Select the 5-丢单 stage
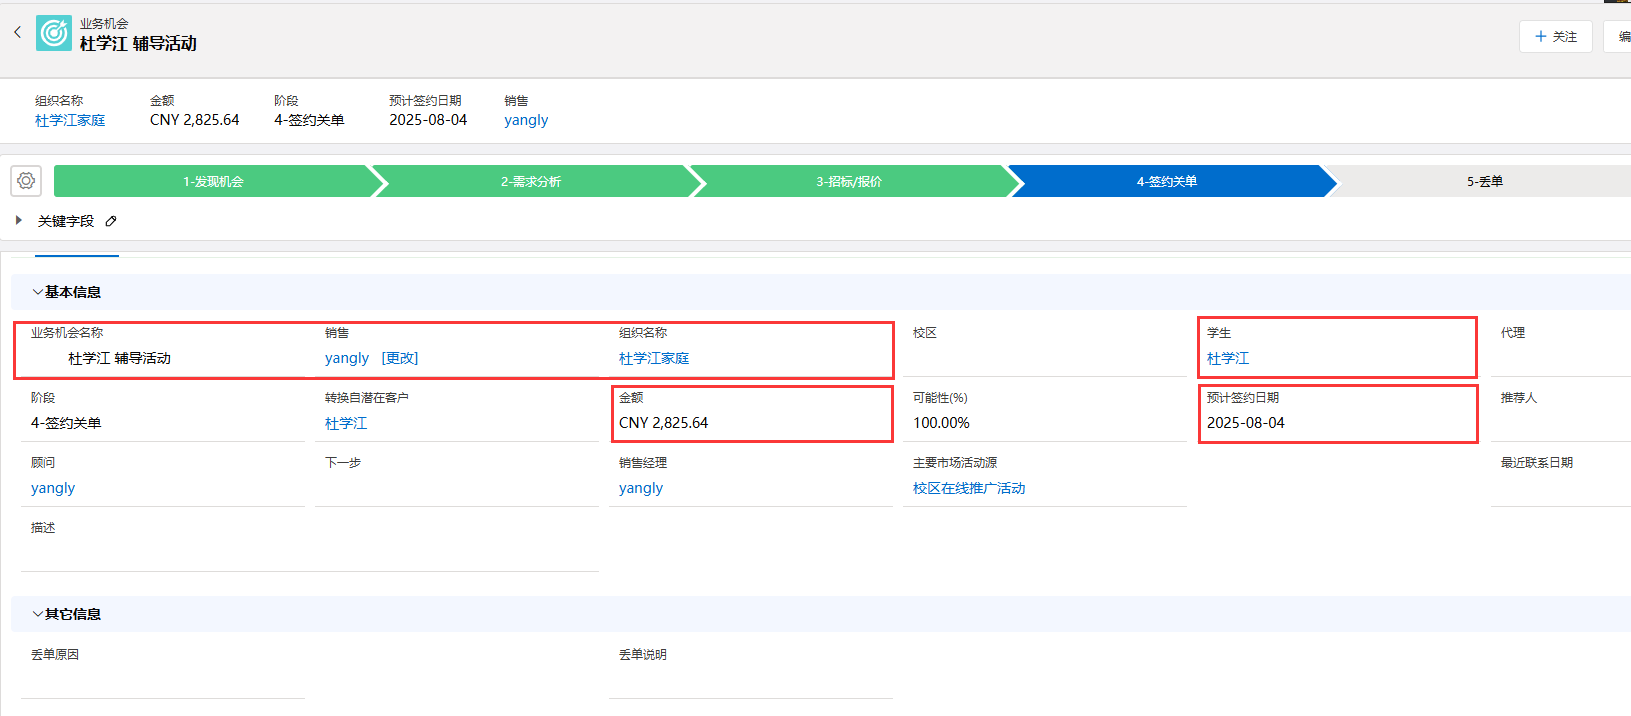 pyautogui.click(x=1485, y=181)
